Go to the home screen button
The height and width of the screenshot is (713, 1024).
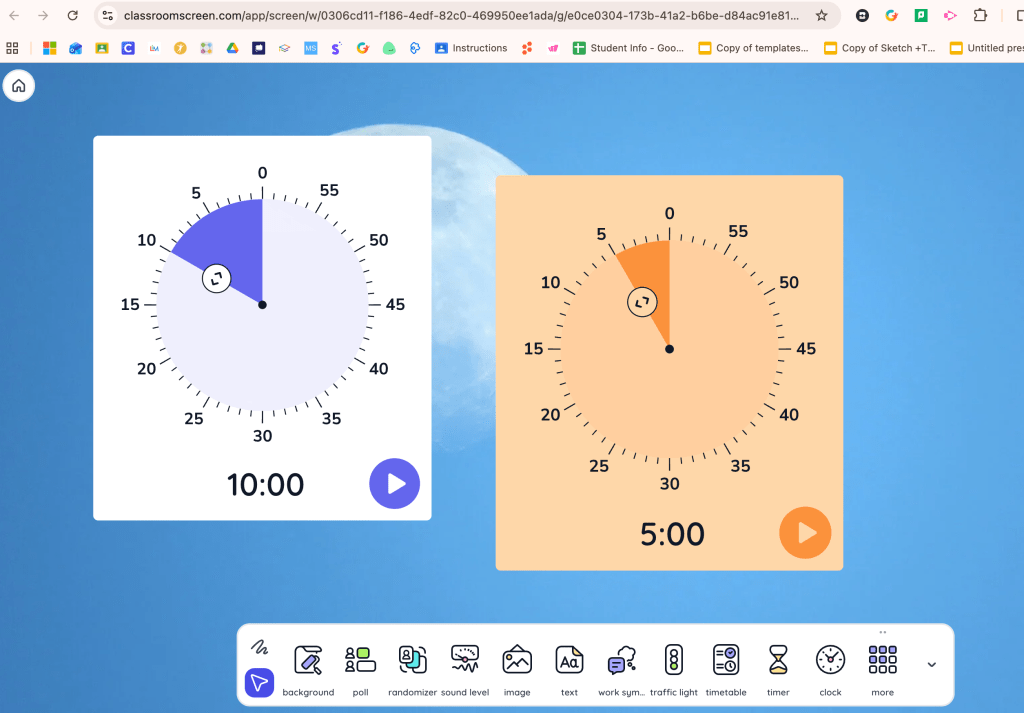coord(18,86)
